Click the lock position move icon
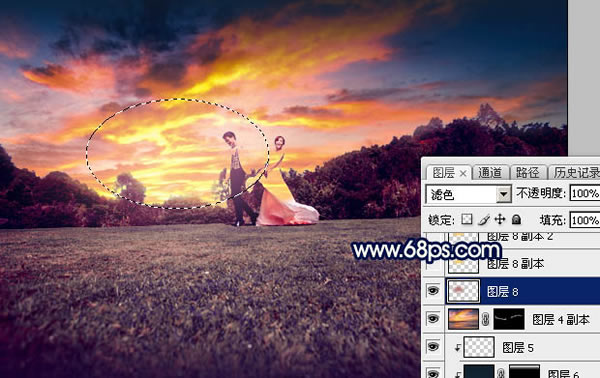This screenshot has height=378, width=600. 500,219
